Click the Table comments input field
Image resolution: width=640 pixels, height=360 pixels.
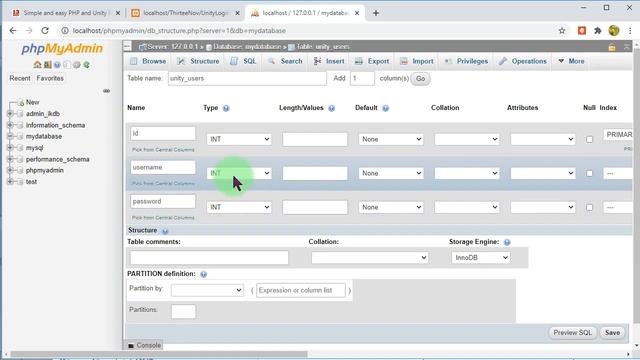(209, 258)
